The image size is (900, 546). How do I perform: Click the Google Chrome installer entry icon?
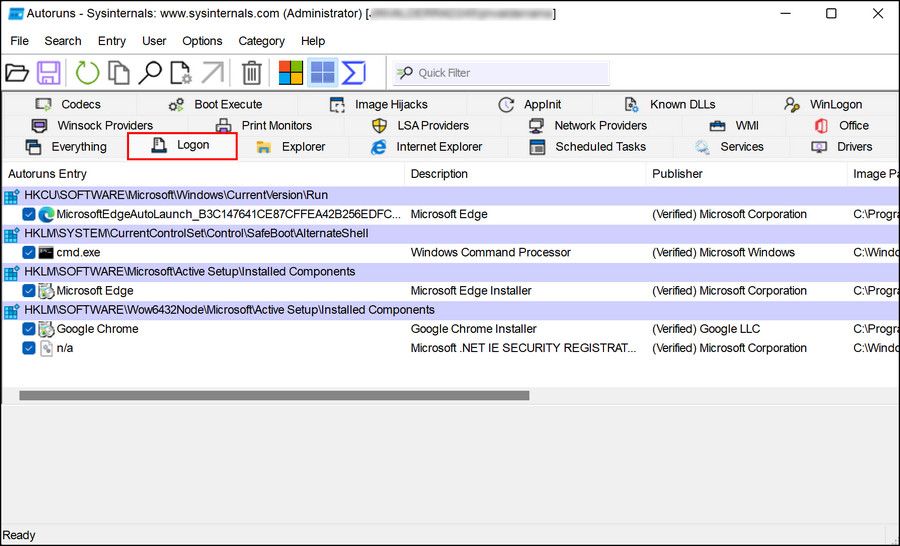point(46,329)
